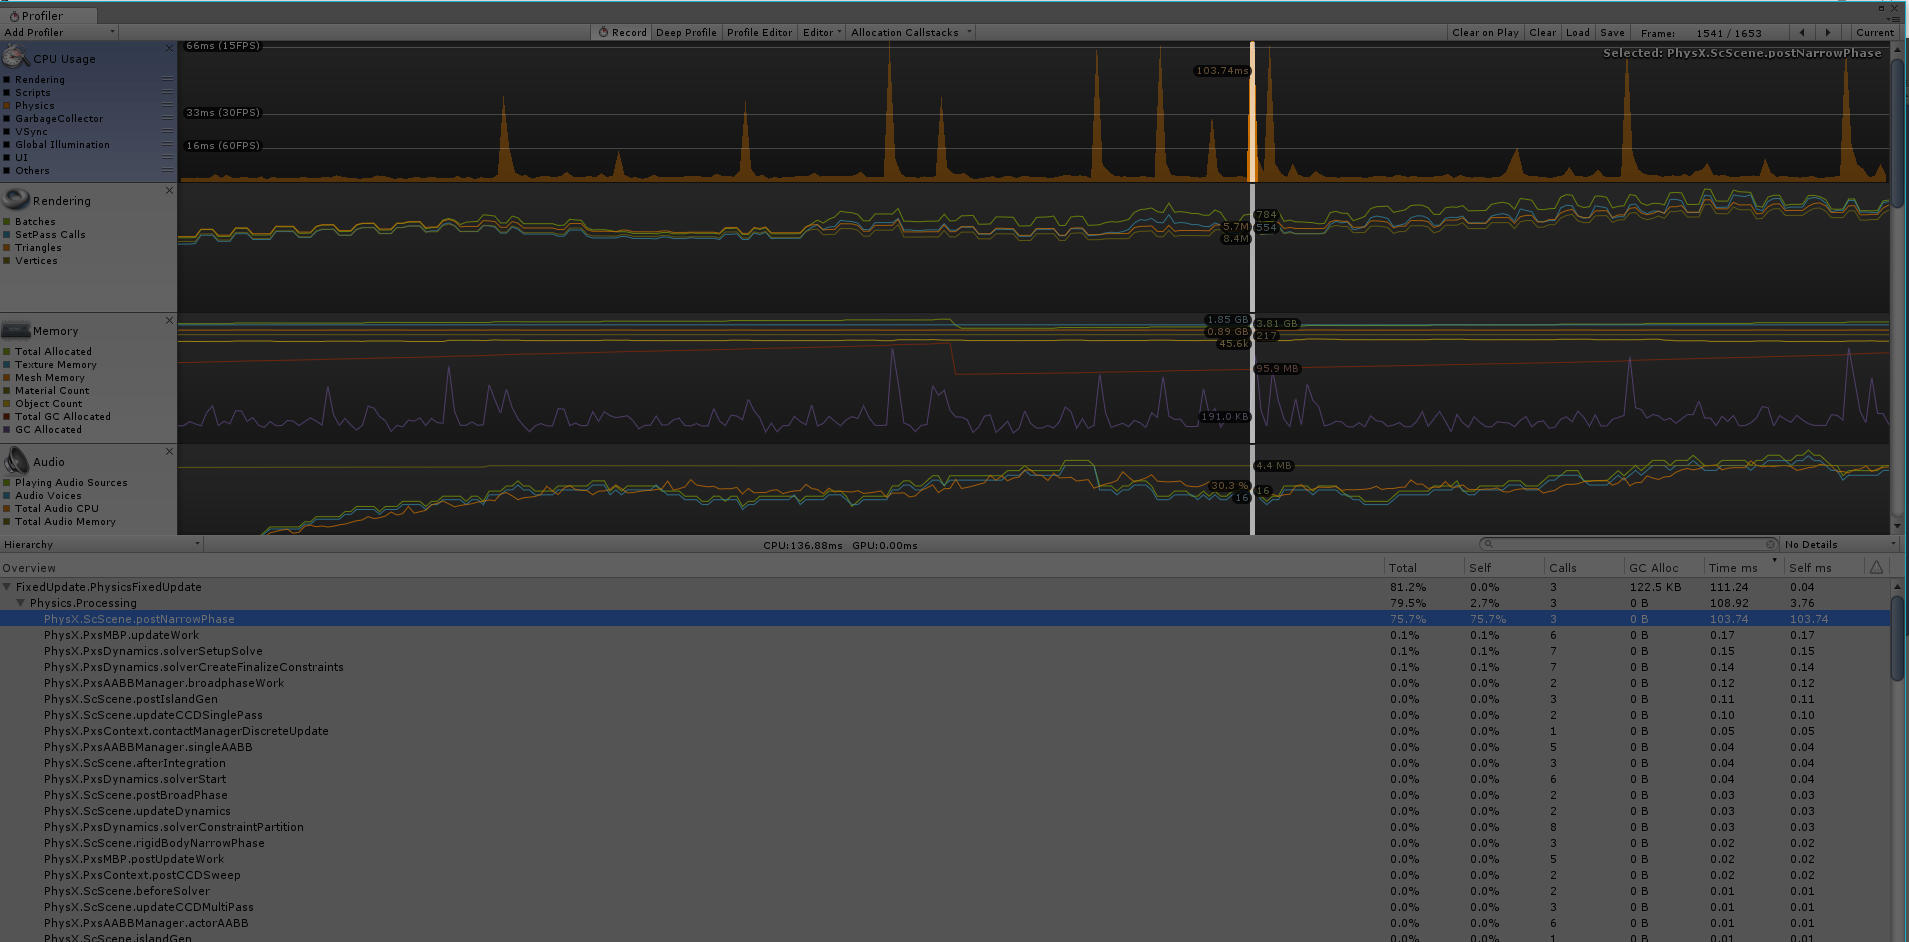Toggle the Batches series color box
Viewport: 1909px width, 942px height.
pos(7,221)
